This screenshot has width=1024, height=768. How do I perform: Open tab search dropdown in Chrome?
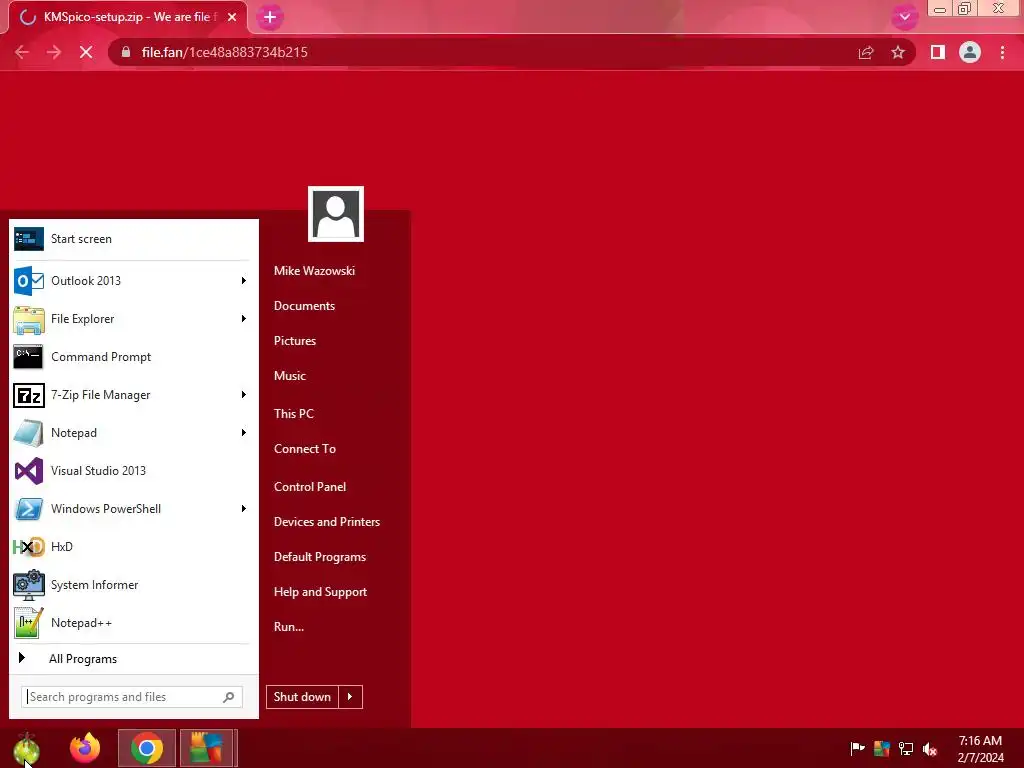coord(904,17)
